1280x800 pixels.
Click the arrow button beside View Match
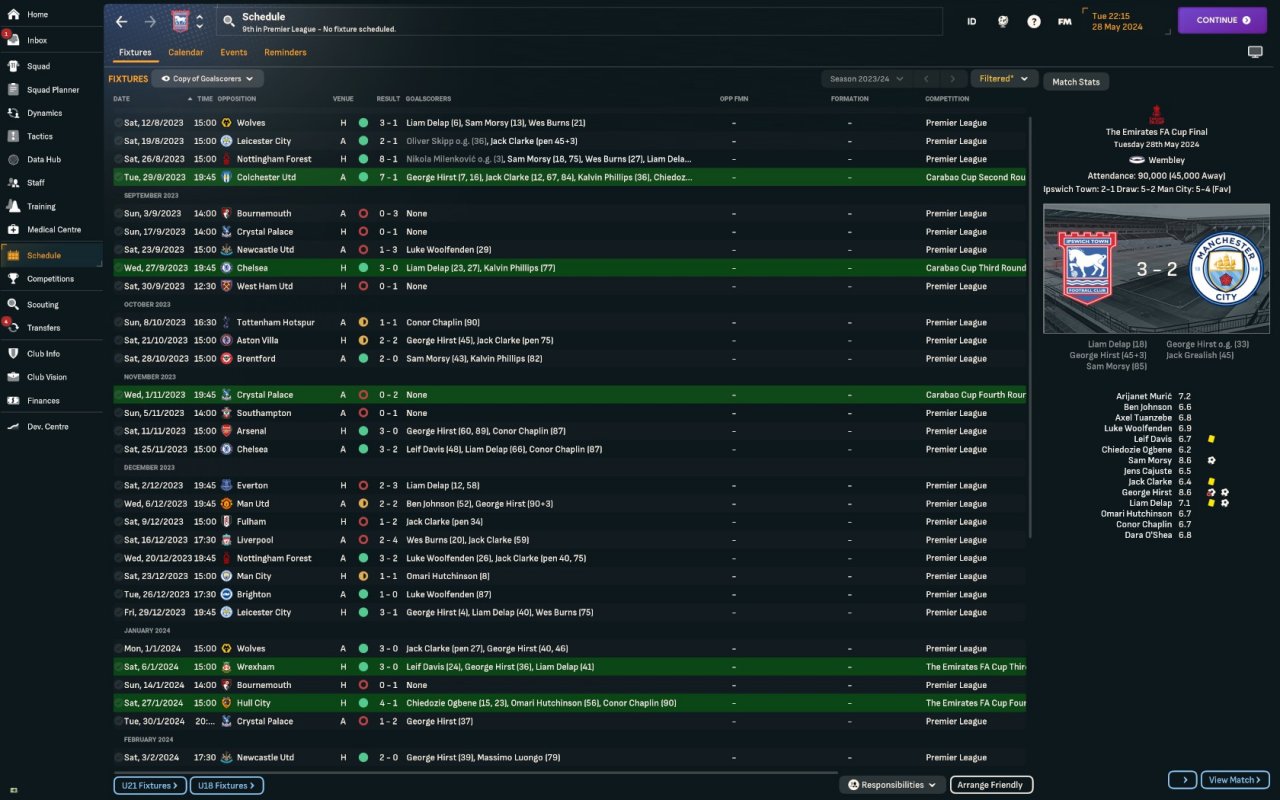pyautogui.click(x=1182, y=780)
